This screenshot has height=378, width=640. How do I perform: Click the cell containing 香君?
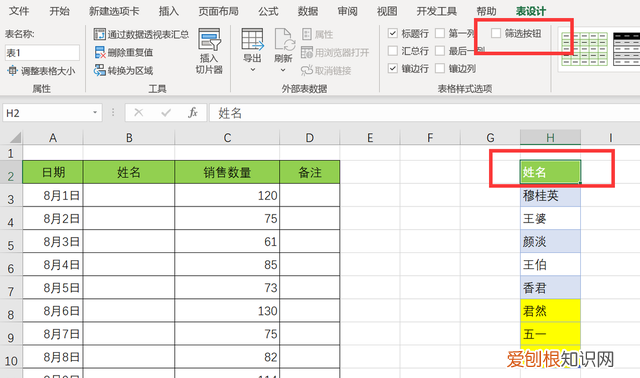pos(550,288)
